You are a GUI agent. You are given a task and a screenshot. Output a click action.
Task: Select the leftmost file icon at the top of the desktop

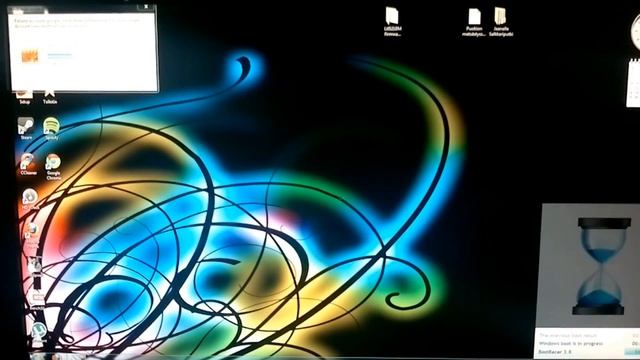click(x=392, y=22)
